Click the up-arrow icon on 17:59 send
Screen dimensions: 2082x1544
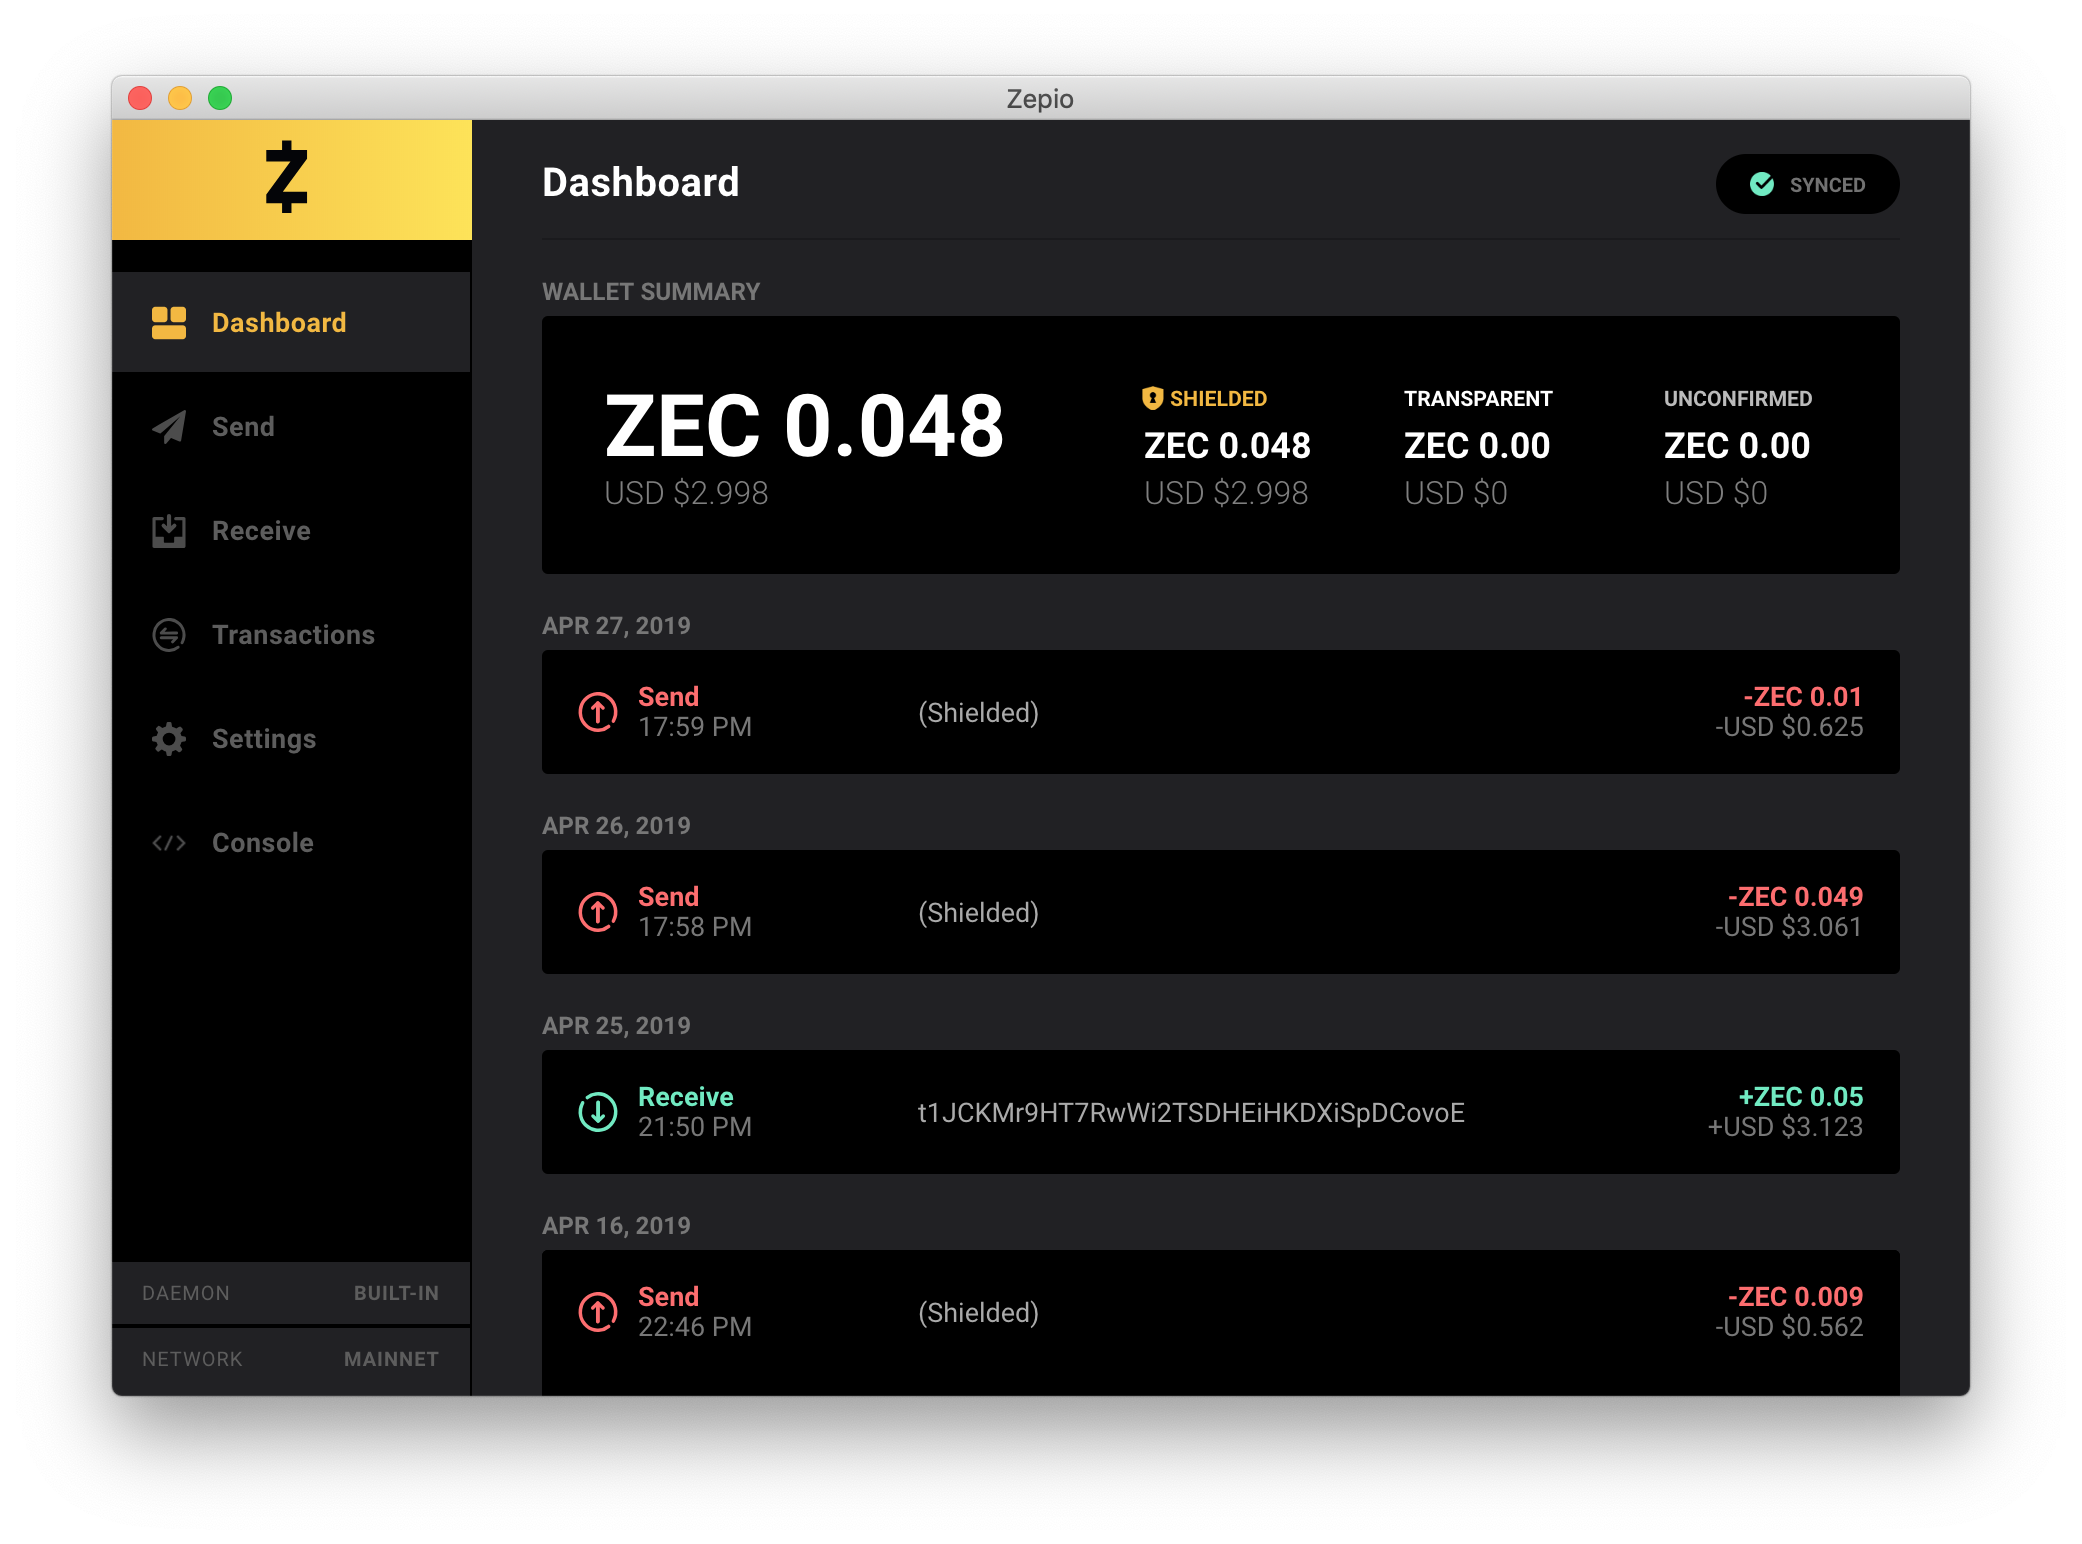[598, 712]
